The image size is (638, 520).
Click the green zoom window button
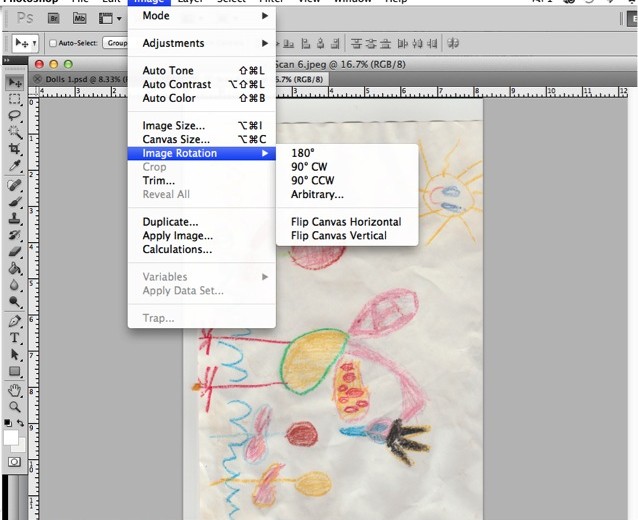coord(68,64)
